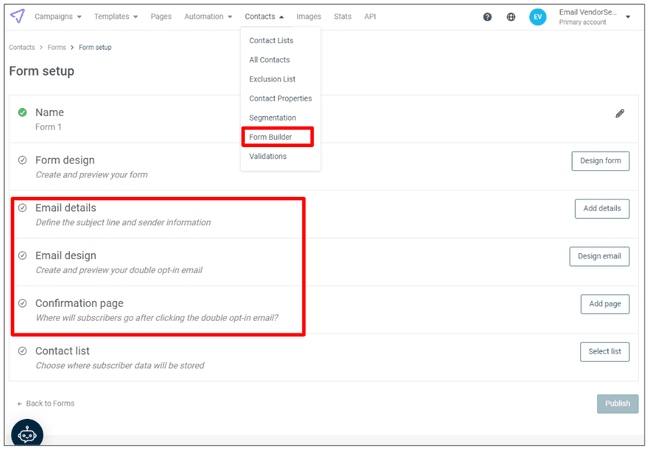Open the Images tab

[x=308, y=17]
